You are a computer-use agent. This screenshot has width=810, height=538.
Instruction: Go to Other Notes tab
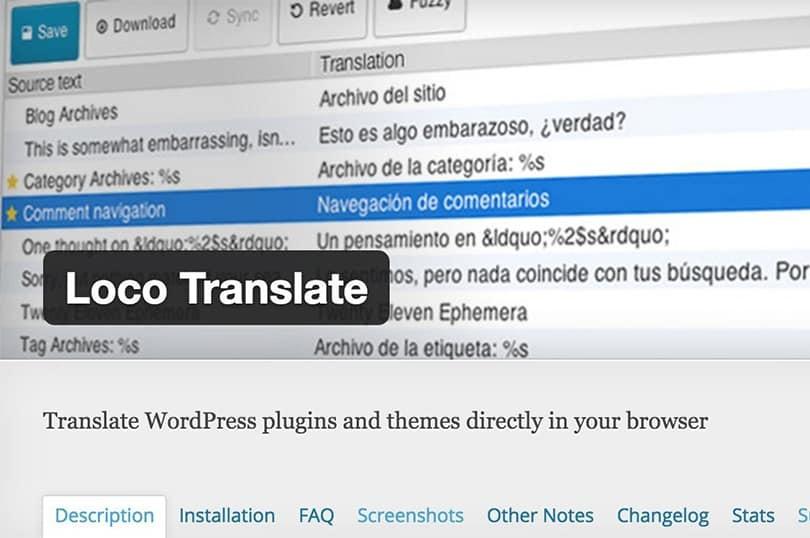(x=540, y=516)
